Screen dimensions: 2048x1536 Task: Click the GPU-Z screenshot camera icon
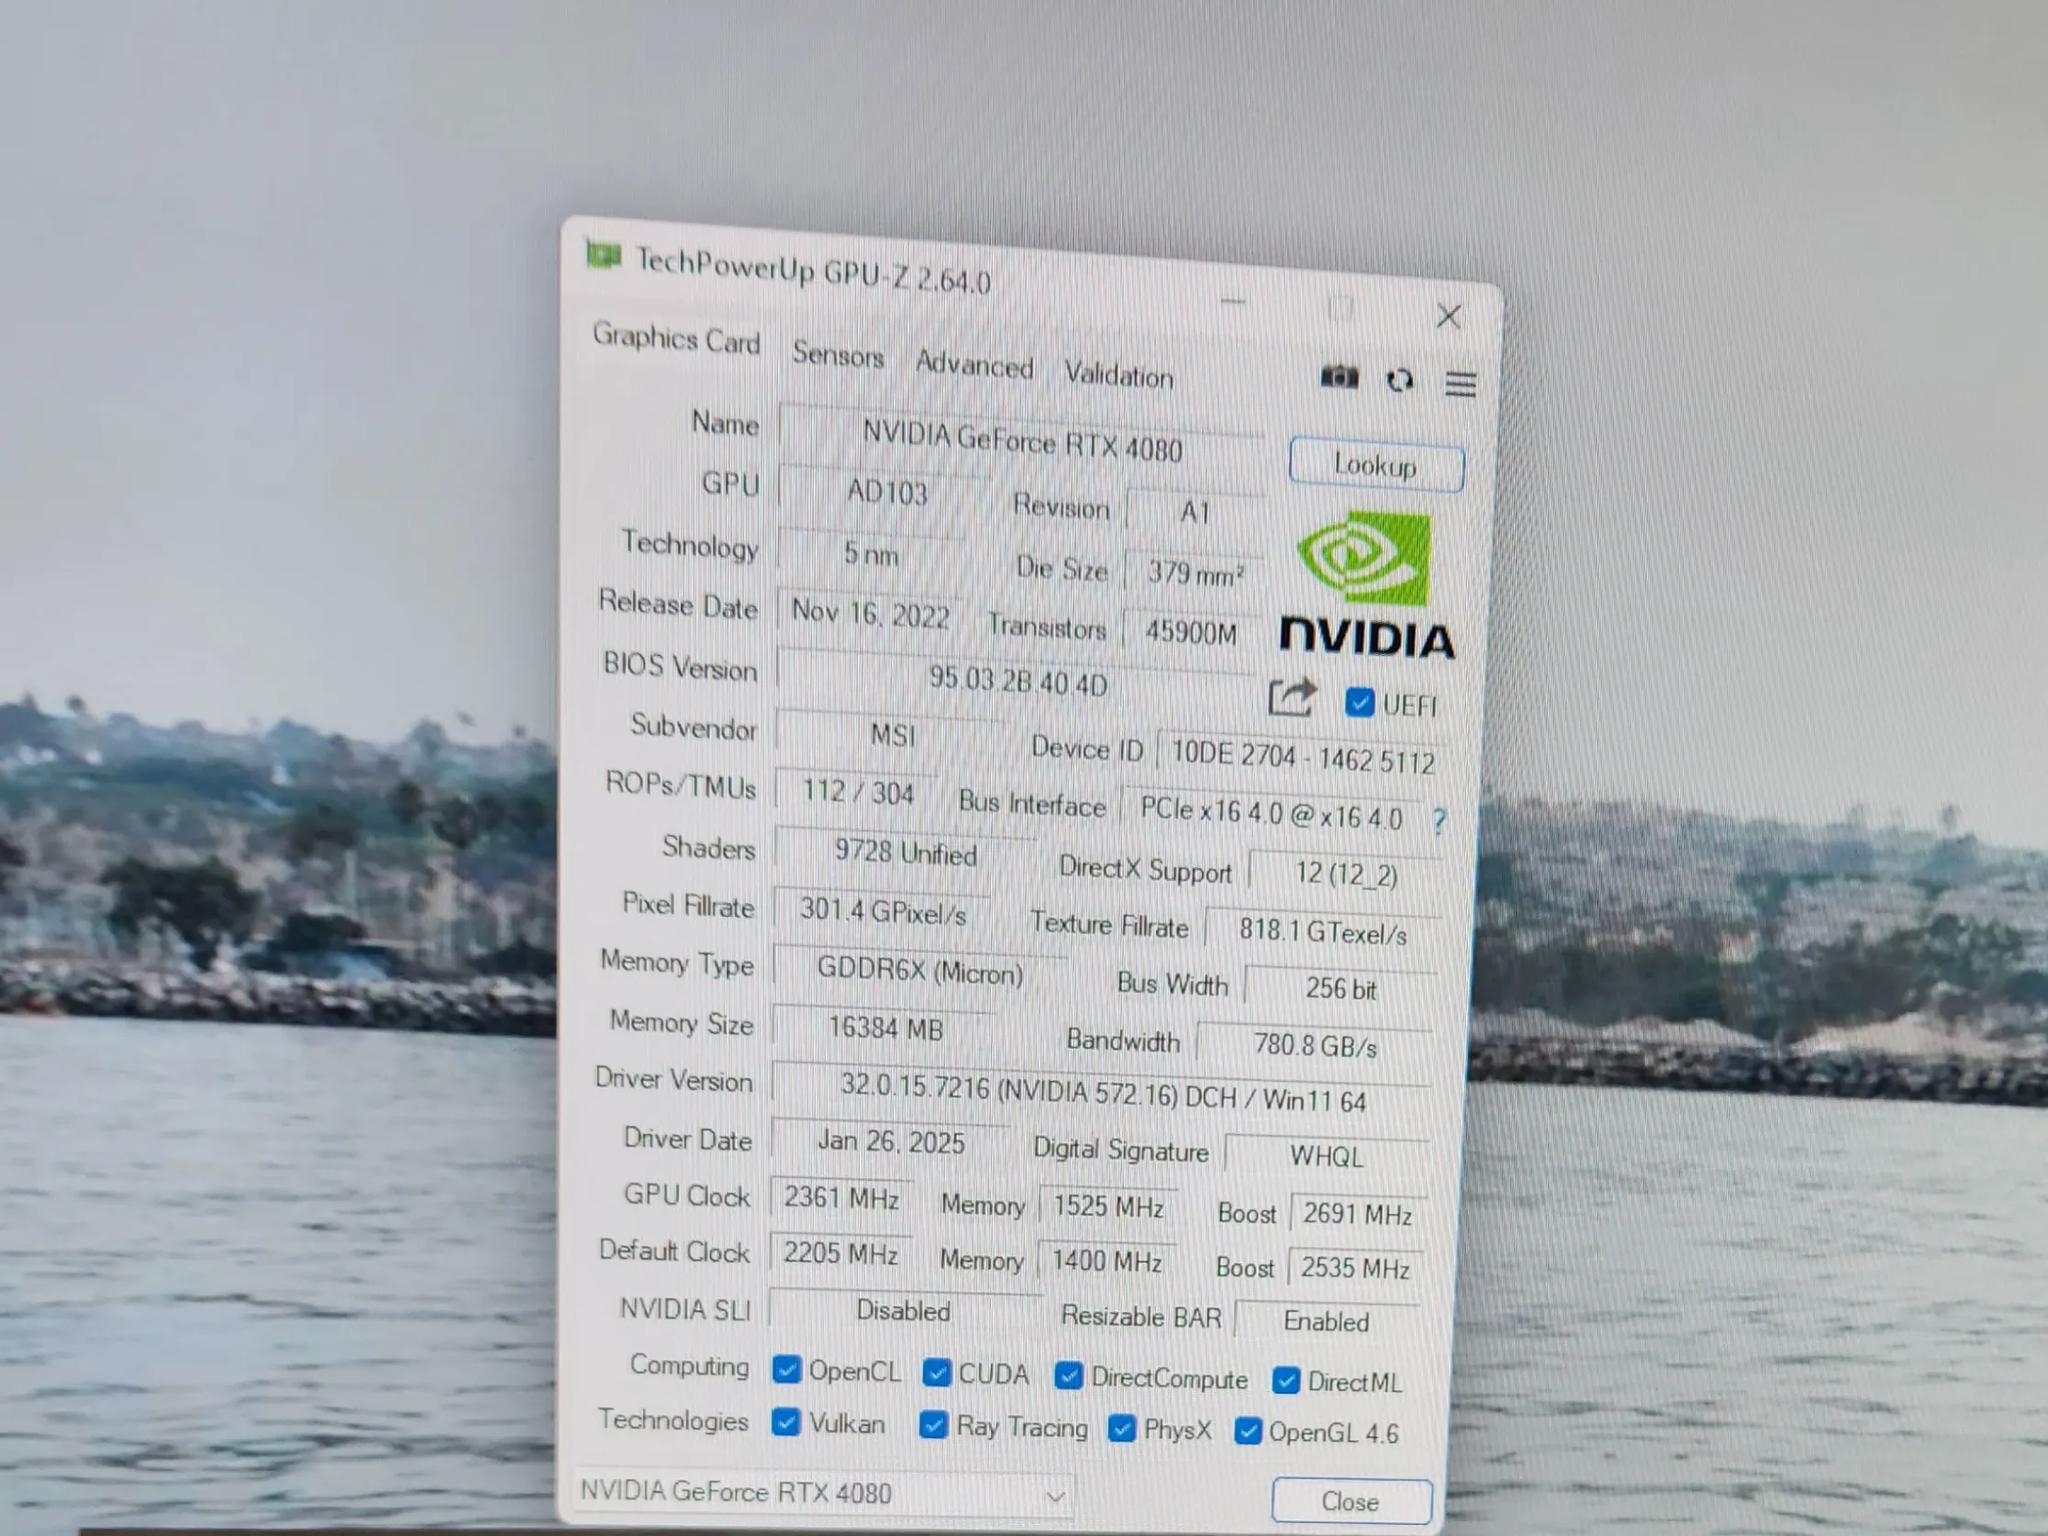(x=1339, y=377)
